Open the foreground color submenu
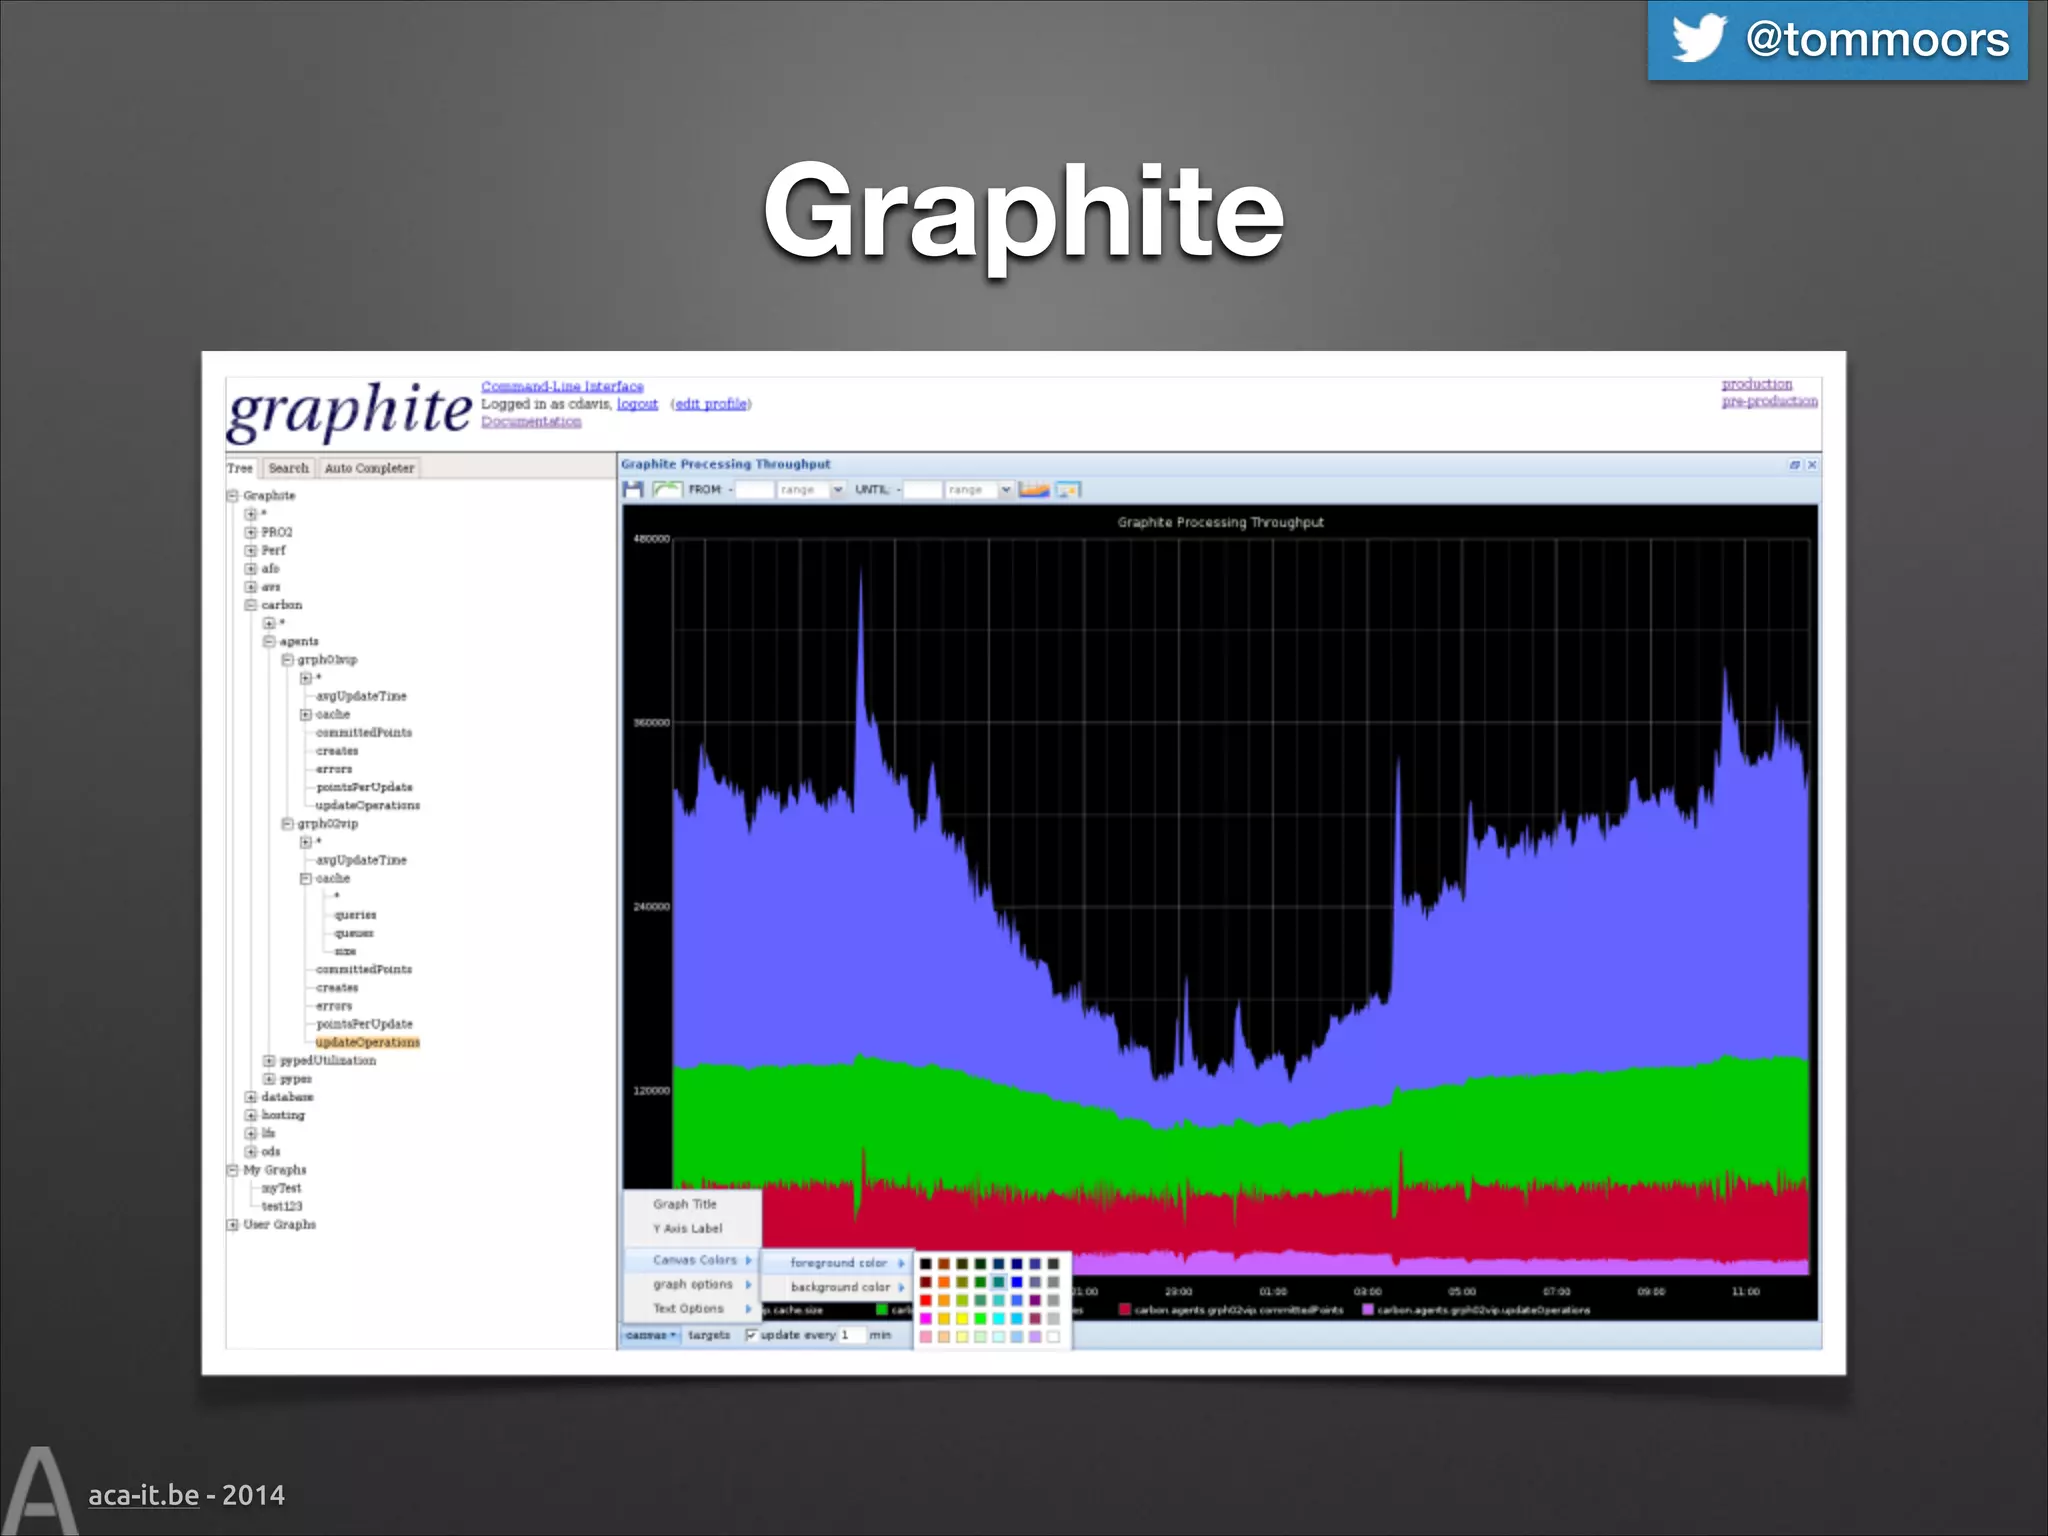The height and width of the screenshot is (1536, 2048). (838, 1263)
